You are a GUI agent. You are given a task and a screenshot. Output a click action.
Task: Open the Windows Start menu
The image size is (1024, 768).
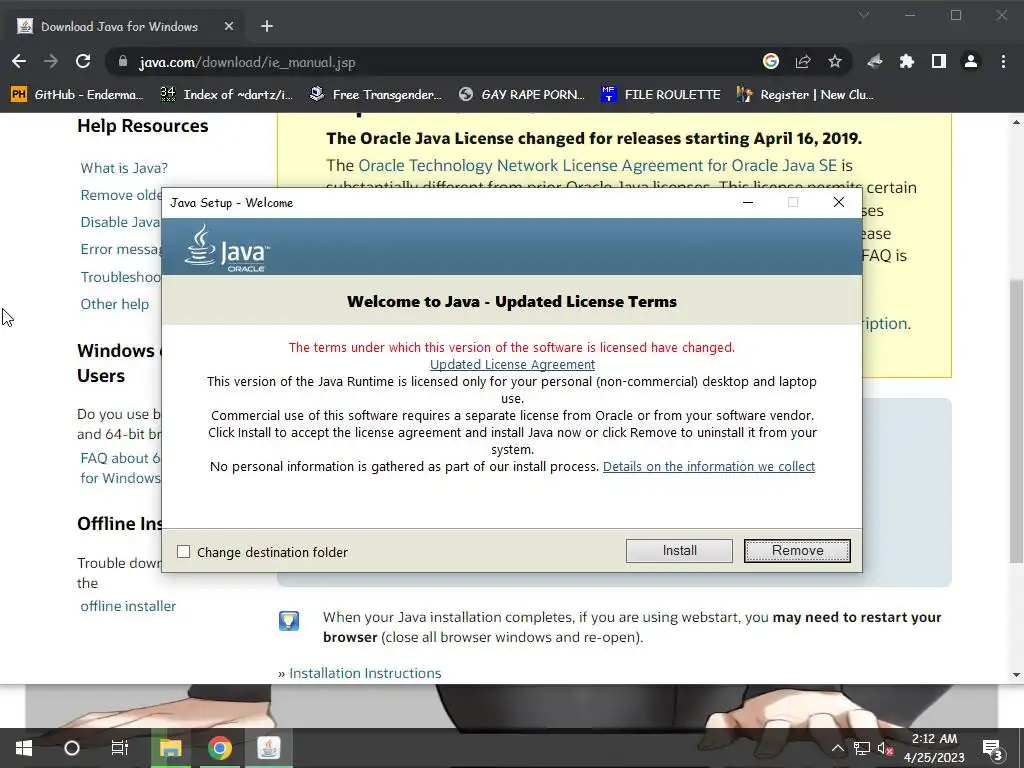[24, 748]
